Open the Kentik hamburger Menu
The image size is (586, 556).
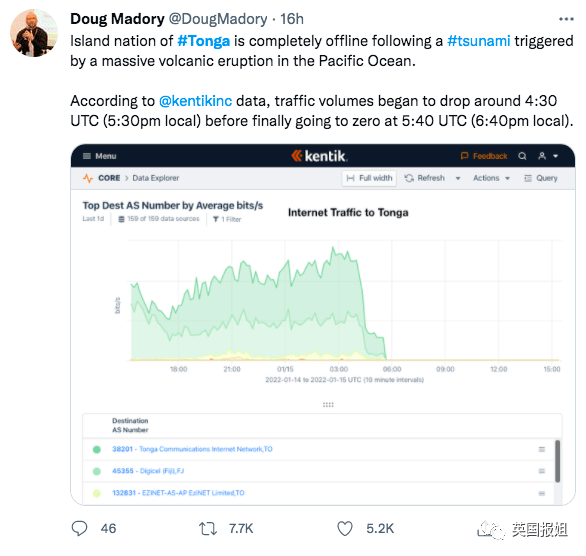(x=99, y=156)
